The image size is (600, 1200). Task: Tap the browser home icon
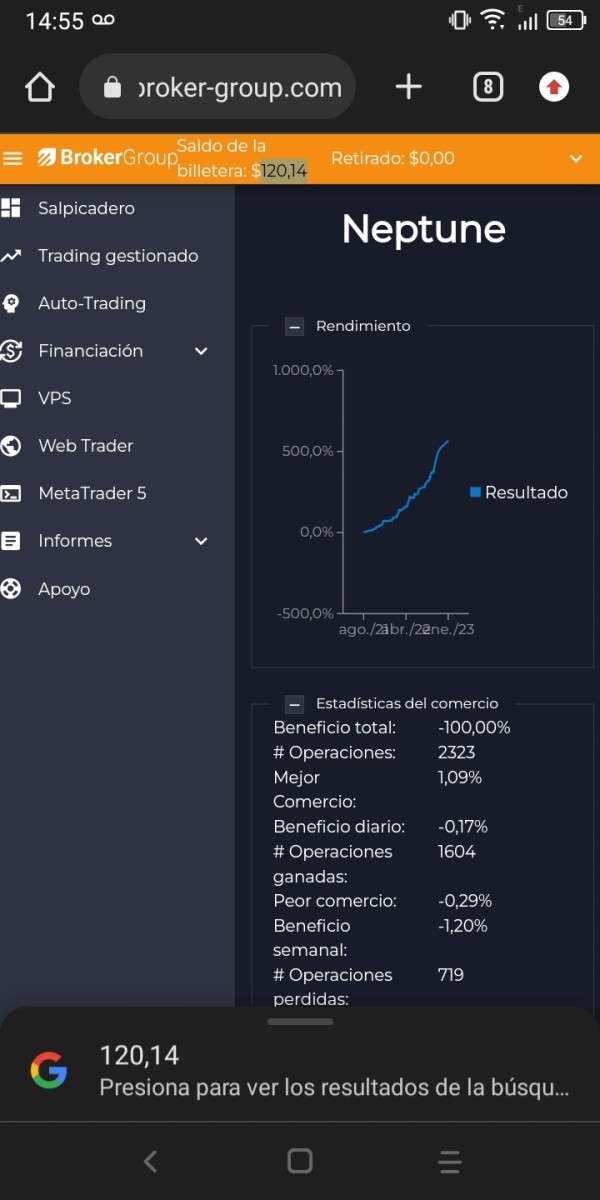click(40, 88)
